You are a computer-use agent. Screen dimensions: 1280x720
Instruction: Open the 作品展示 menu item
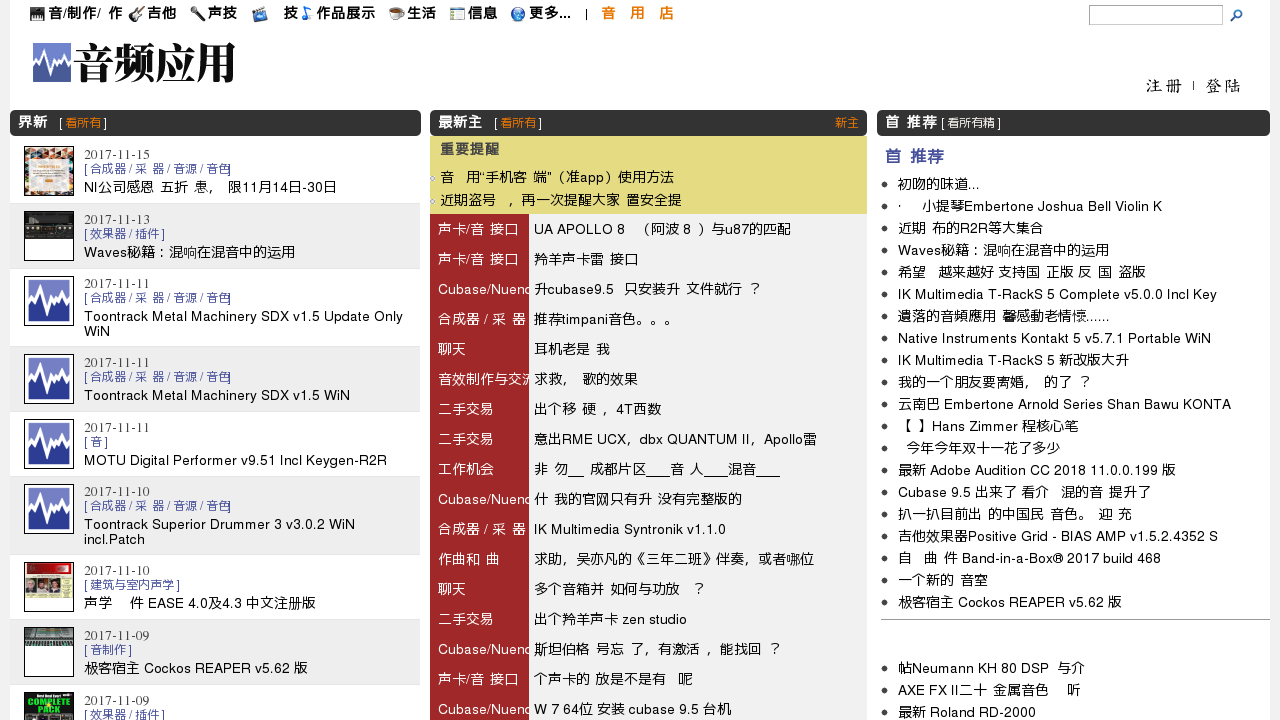(346, 14)
